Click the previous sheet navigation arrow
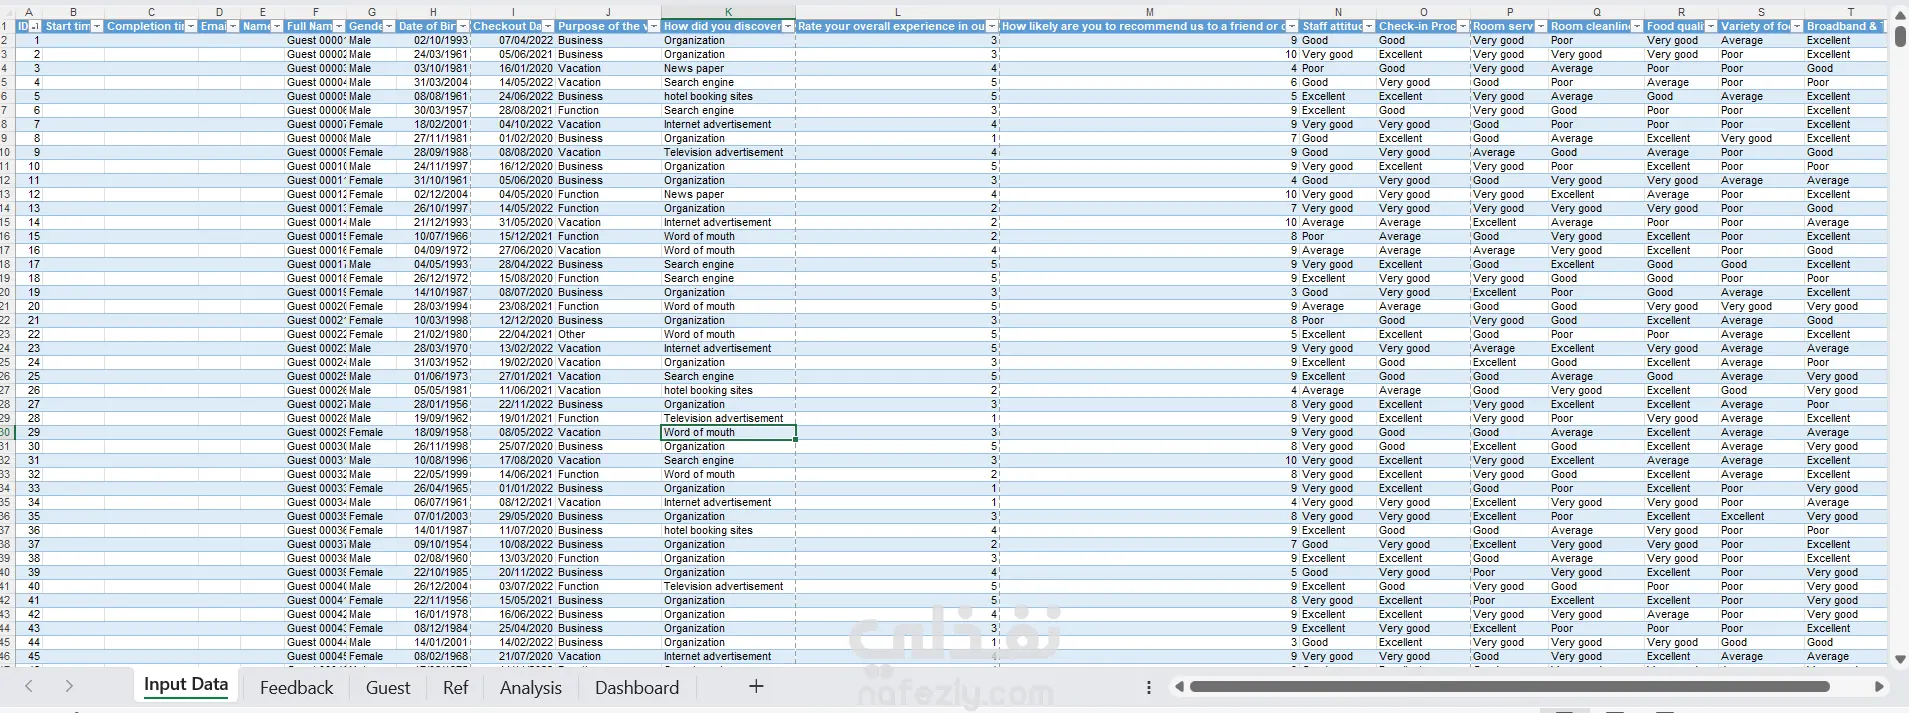This screenshot has height=713, width=1909. (x=29, y=686)
